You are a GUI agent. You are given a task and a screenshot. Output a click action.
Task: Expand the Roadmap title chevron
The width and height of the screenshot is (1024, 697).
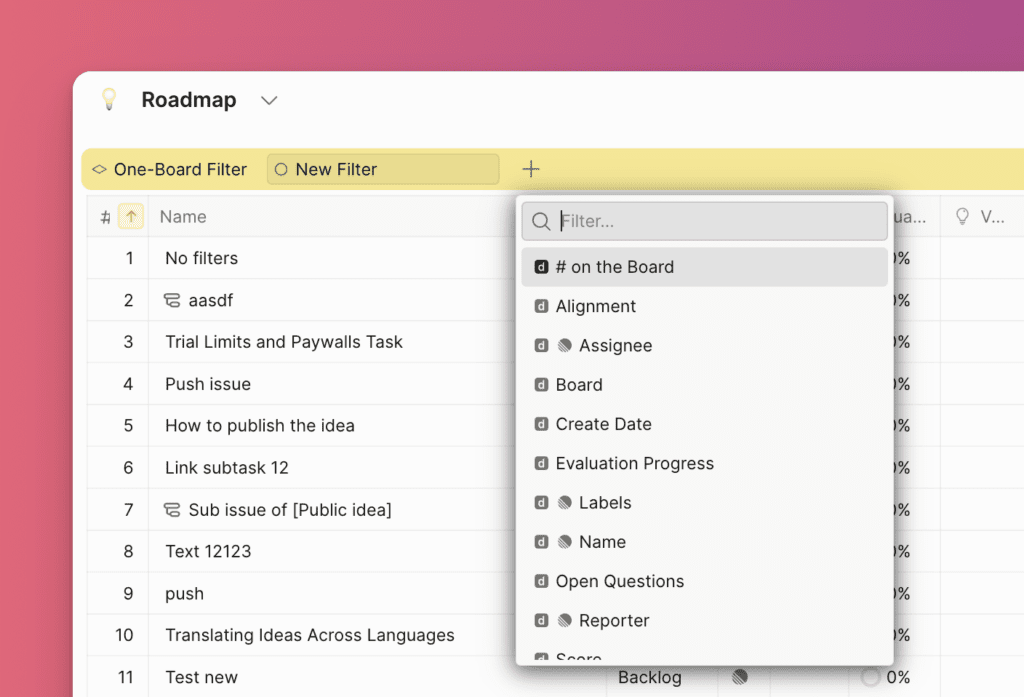pyautogui.click(x=268, y=101)
